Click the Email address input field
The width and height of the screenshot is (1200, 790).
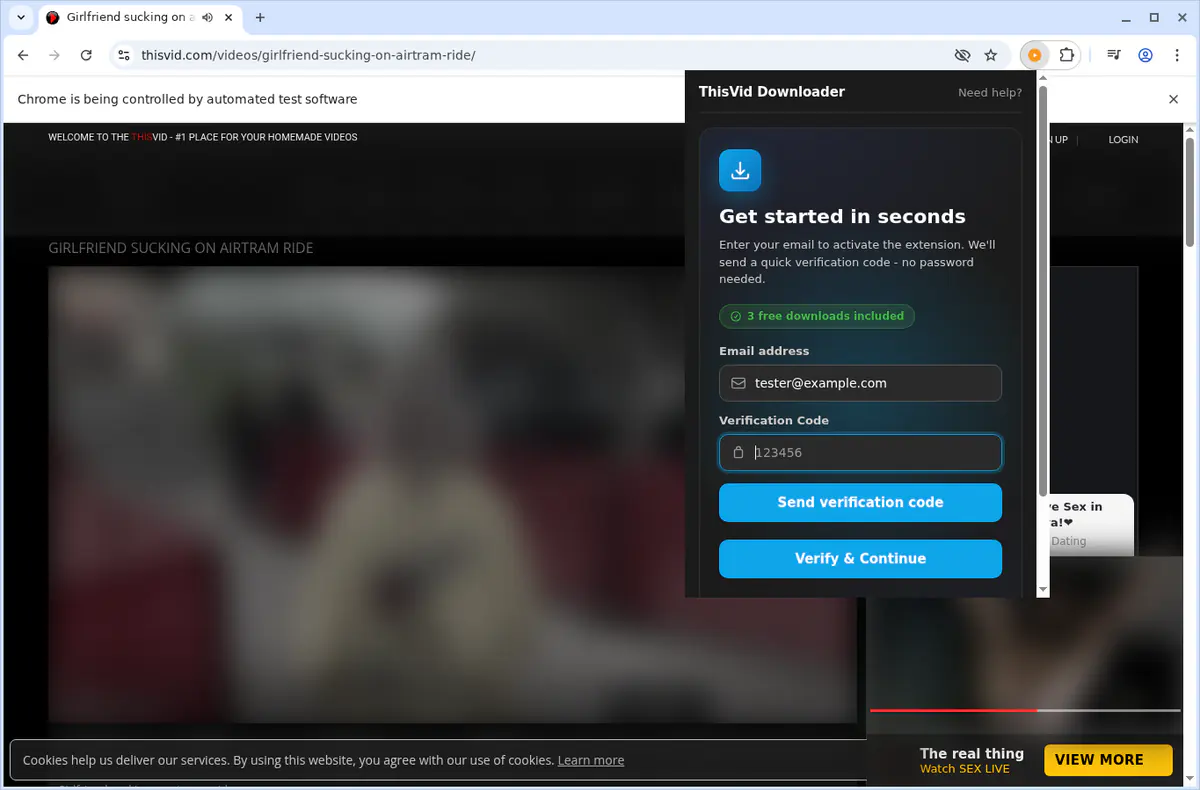[x=860, y=383]
